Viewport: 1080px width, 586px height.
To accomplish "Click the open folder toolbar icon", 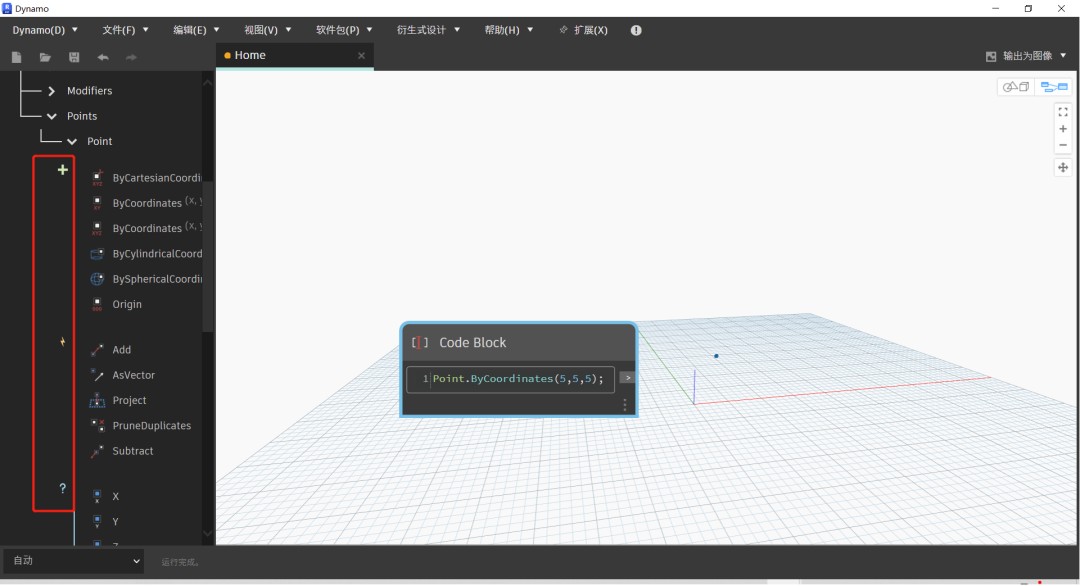I will point(45,57).
